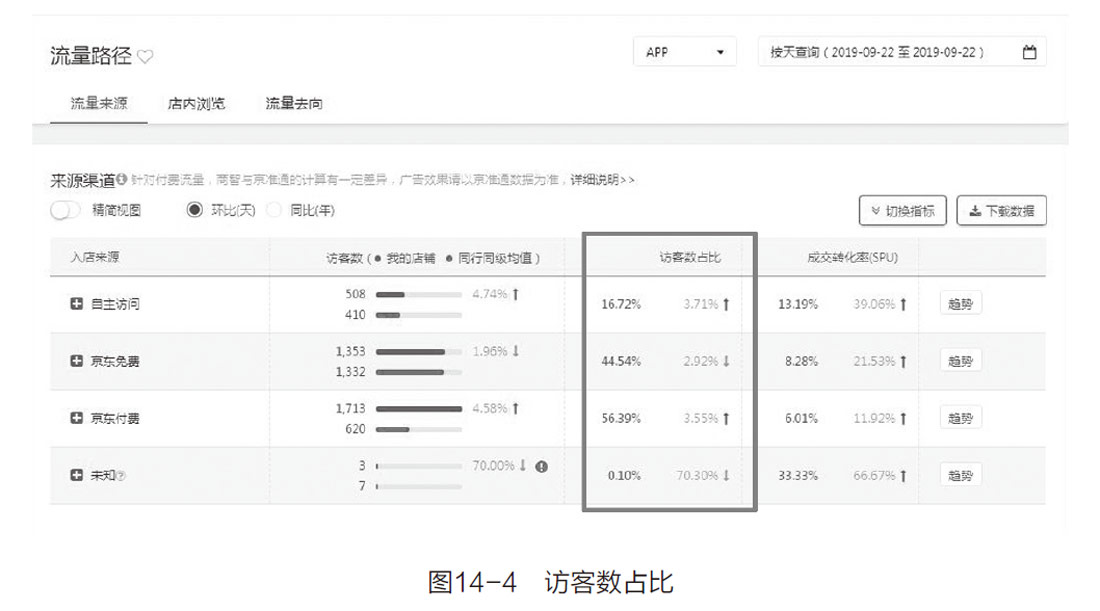Viewport: 1100px width, 611px height.
Task: Click the 趋势 icon for 自主访问
Action: click(960, 304)
